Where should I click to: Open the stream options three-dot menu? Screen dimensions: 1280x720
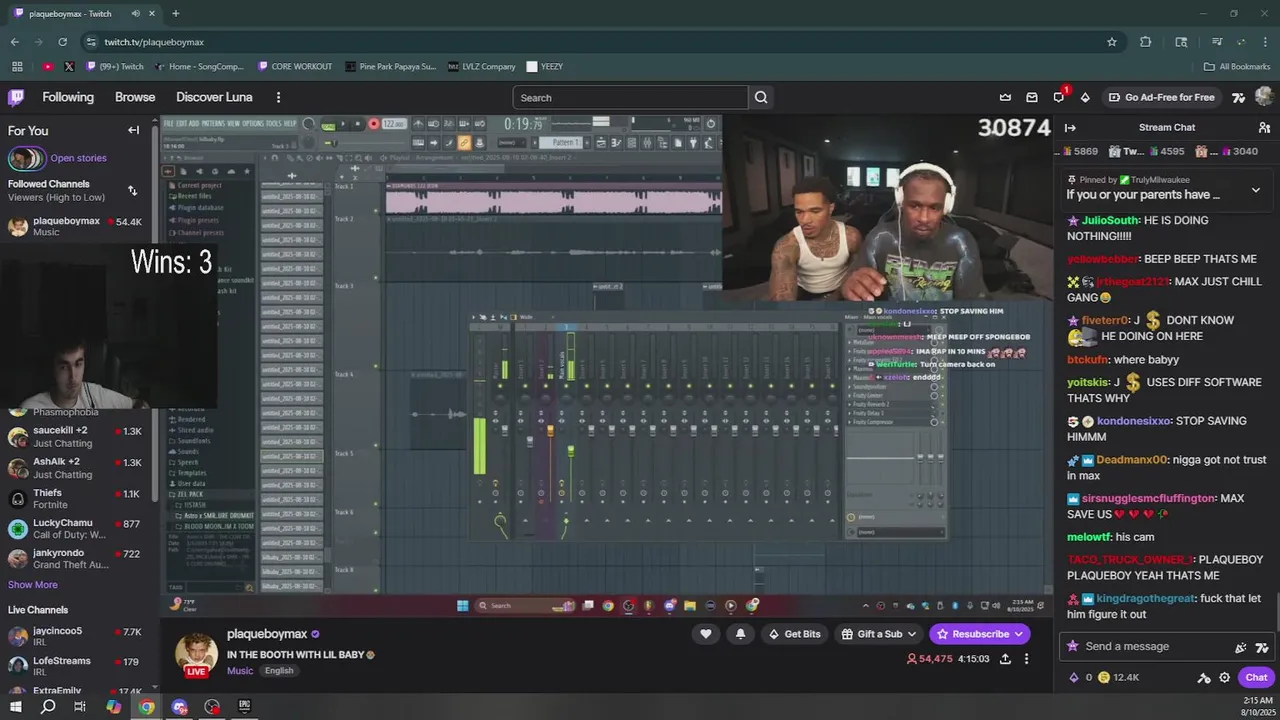(x=1026, y=659)
